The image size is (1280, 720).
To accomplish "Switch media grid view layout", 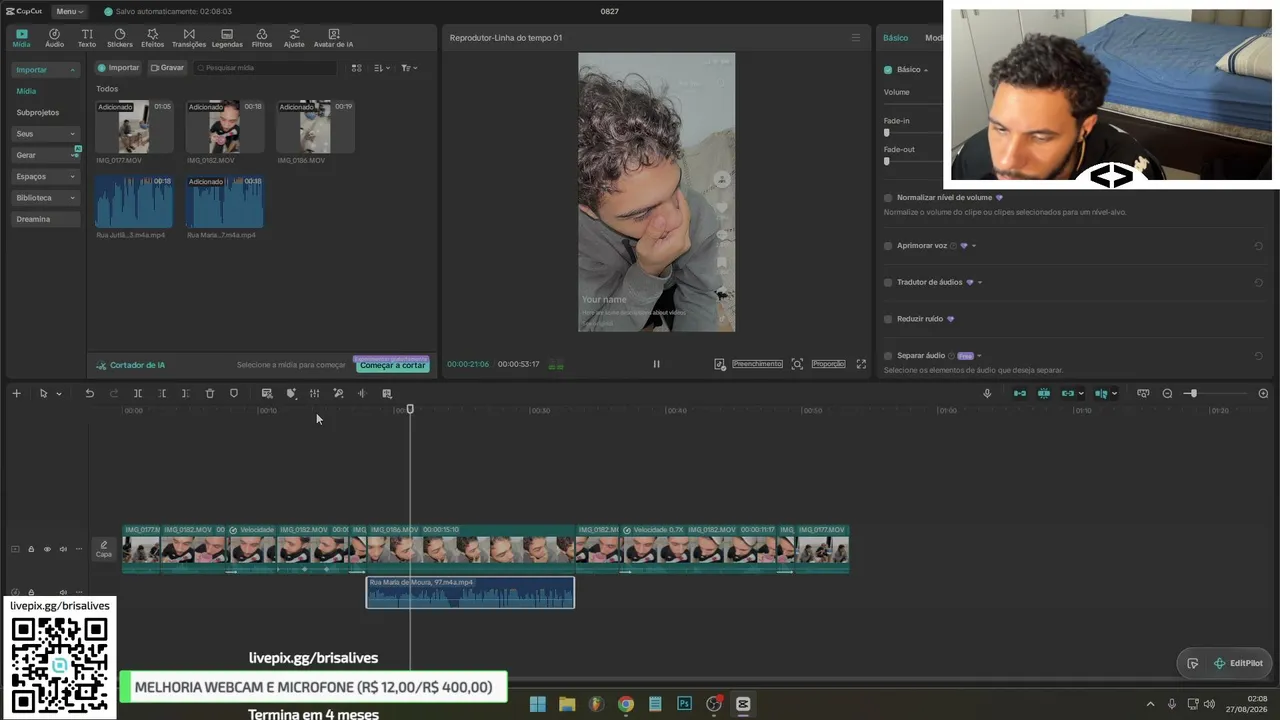I will click(x=356, y=68).
